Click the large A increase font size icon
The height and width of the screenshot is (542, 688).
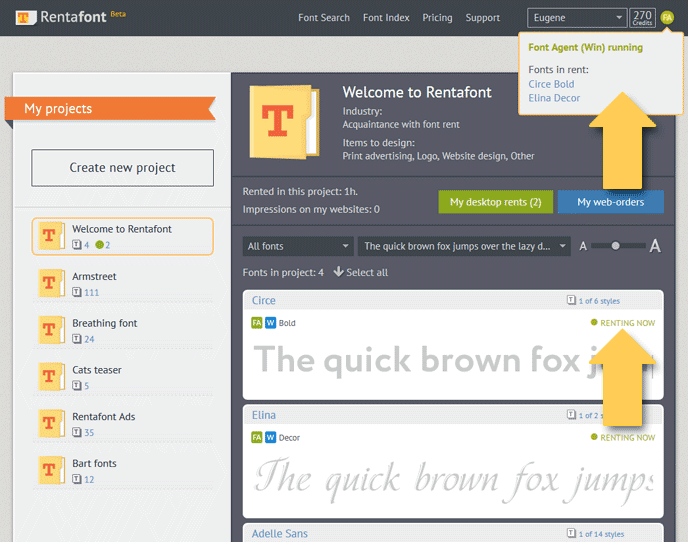(x=655, y=246)
